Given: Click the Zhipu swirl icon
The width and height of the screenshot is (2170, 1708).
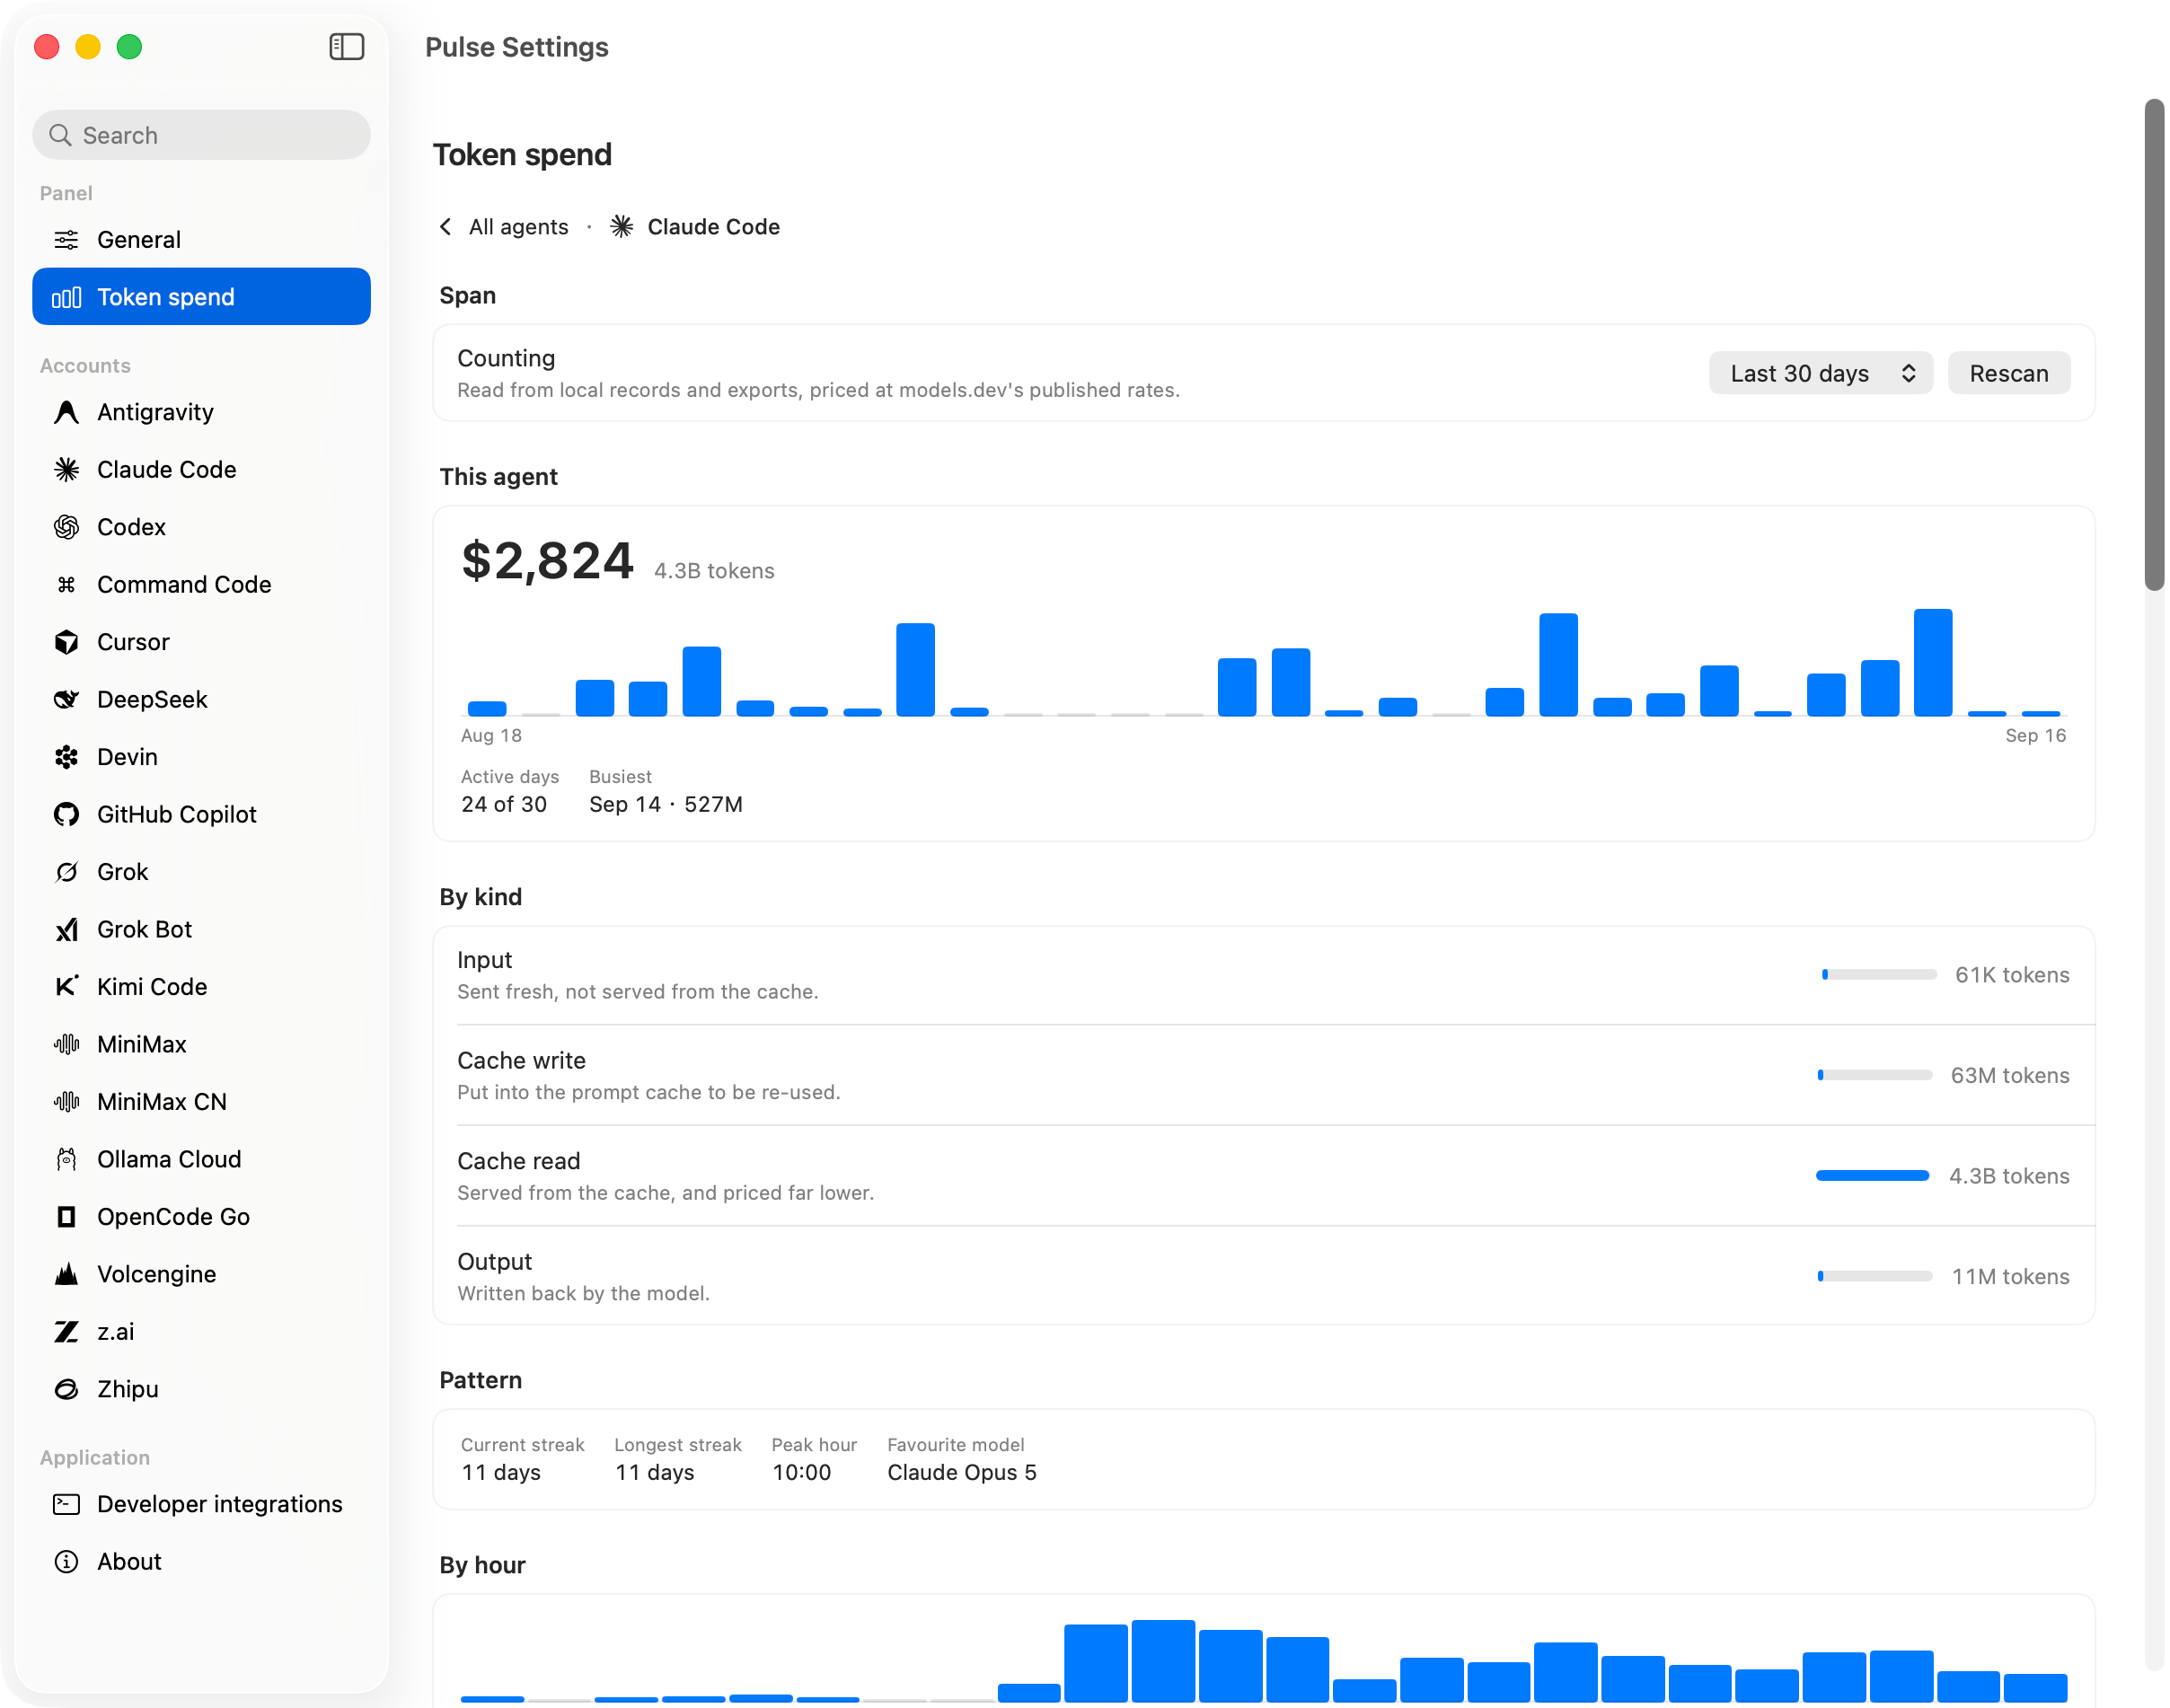Looking at the screenshot, I should 66,1389.
